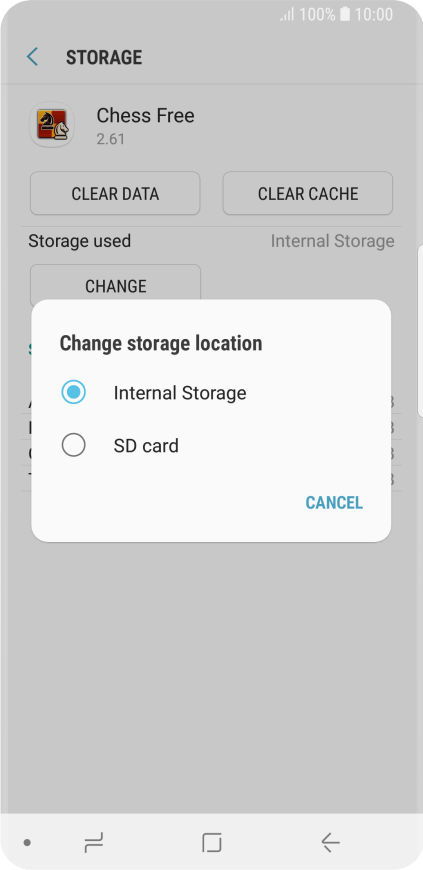Tap the signal strength status icon
423x870 pixels.
coord(287,14)
